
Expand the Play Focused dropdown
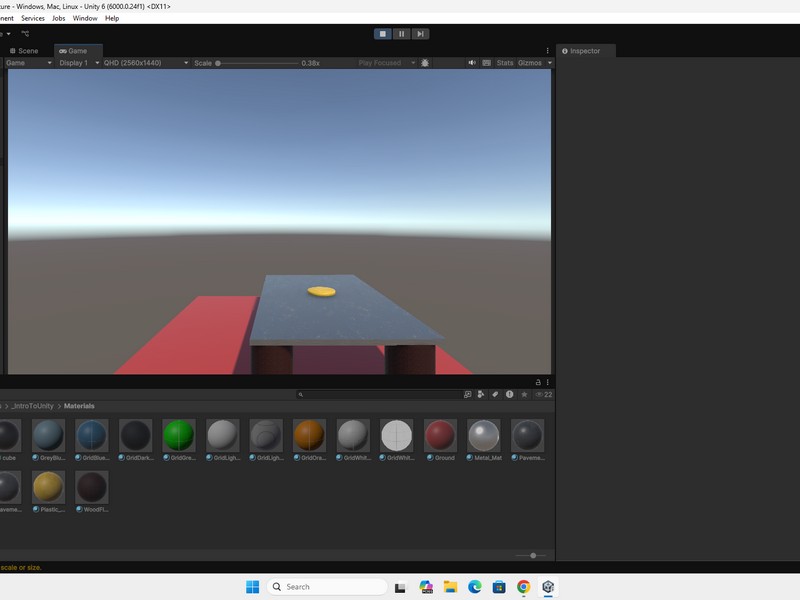[384, 63]
